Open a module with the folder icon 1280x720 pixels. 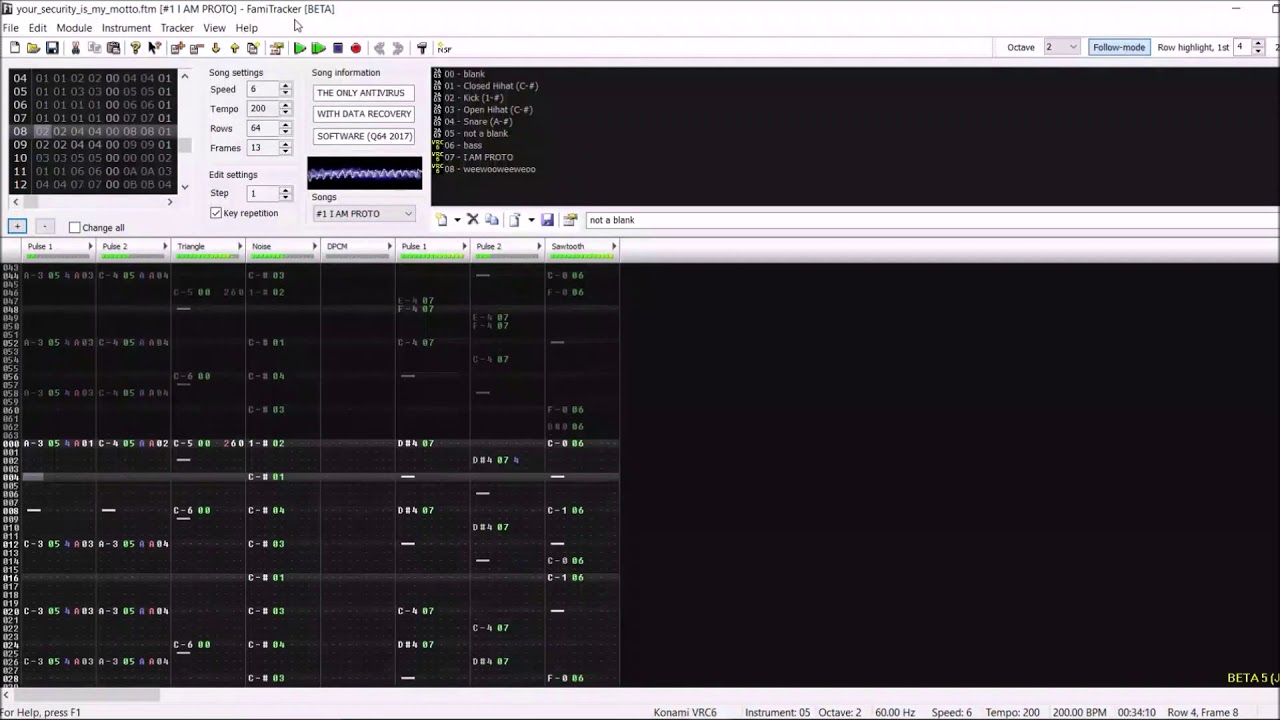(33, 48)
